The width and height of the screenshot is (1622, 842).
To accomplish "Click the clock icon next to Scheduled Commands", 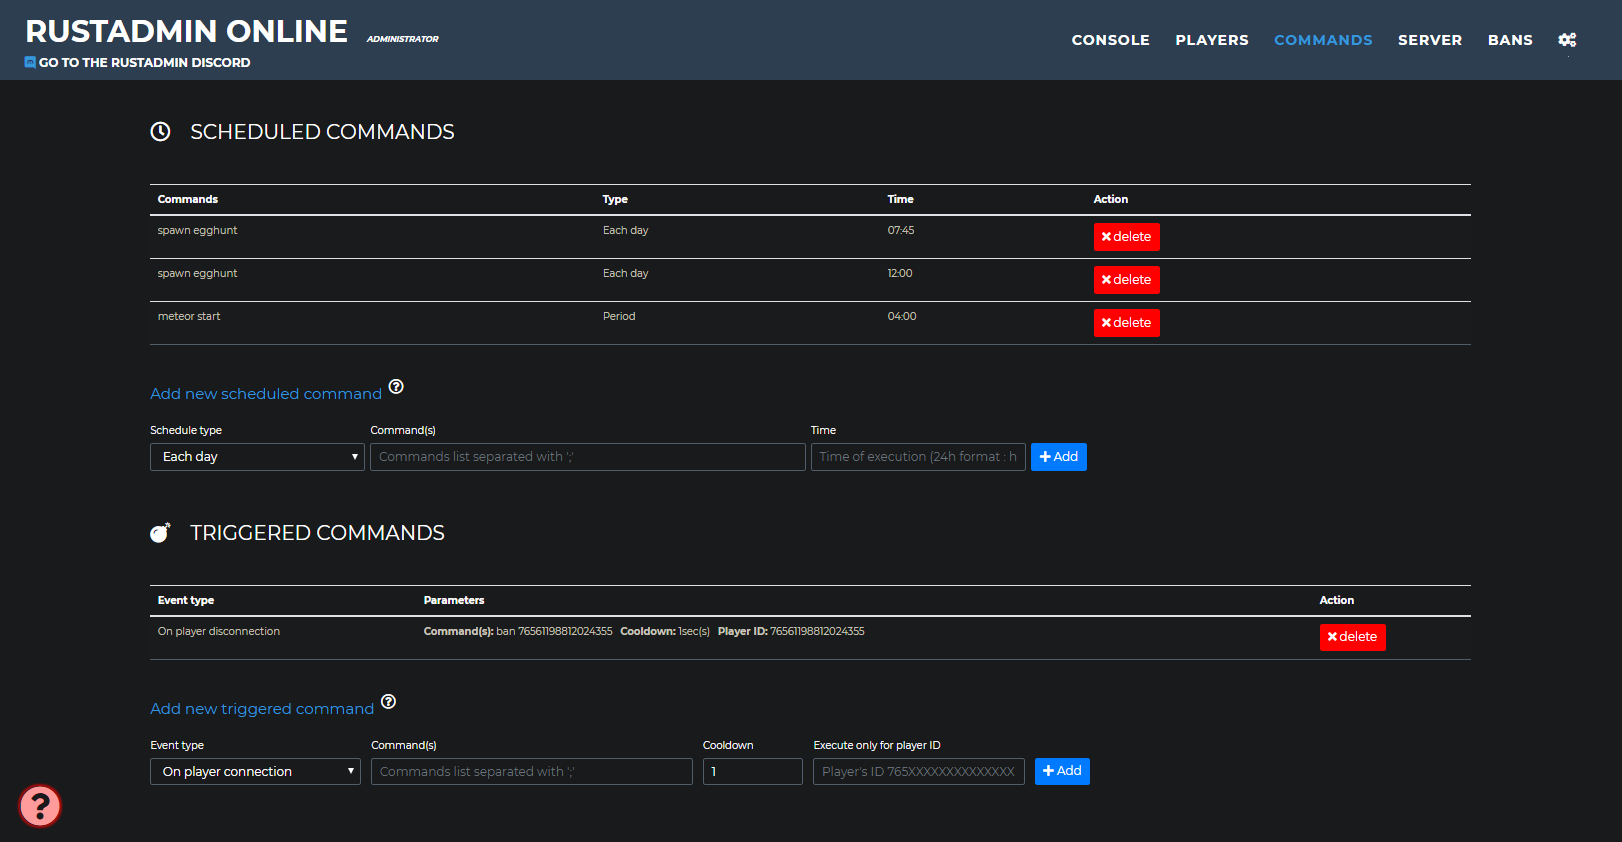I will tap(160, 132).
